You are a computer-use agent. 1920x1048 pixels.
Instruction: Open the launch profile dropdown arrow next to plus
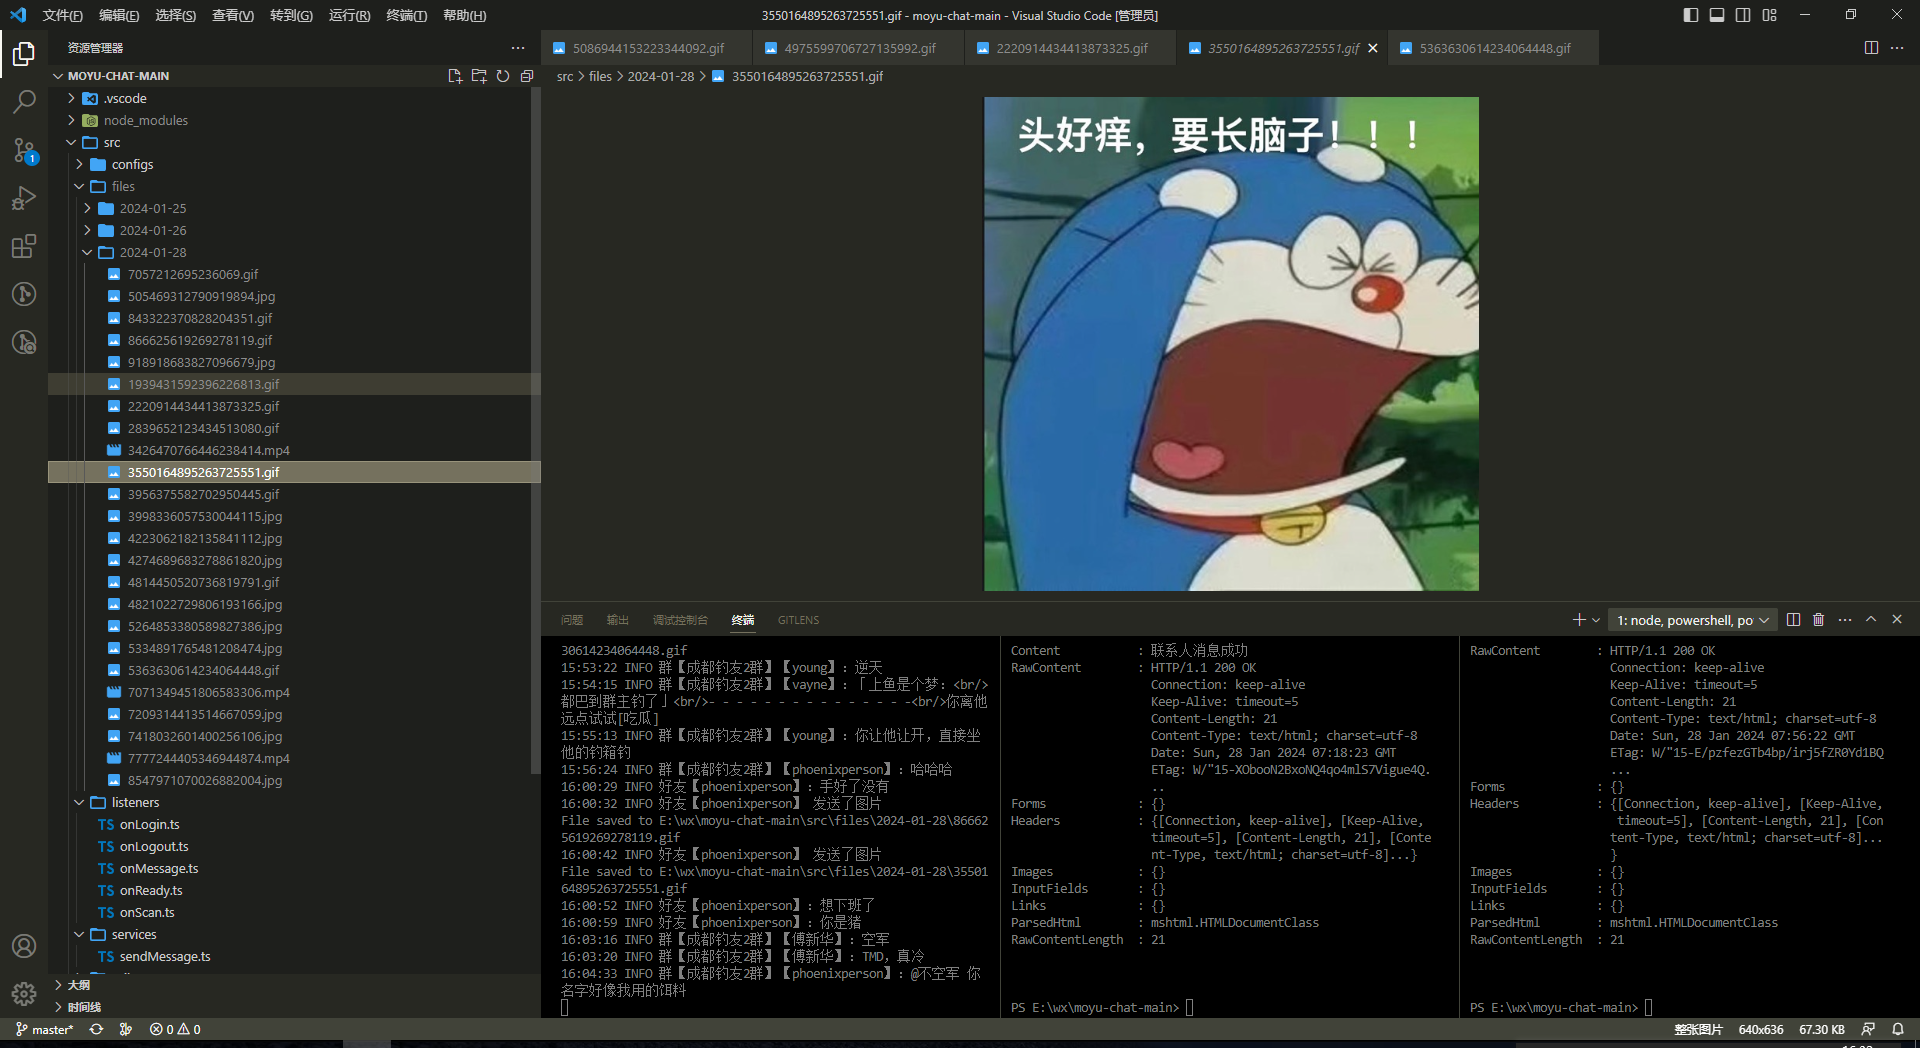pos(1596,620)
